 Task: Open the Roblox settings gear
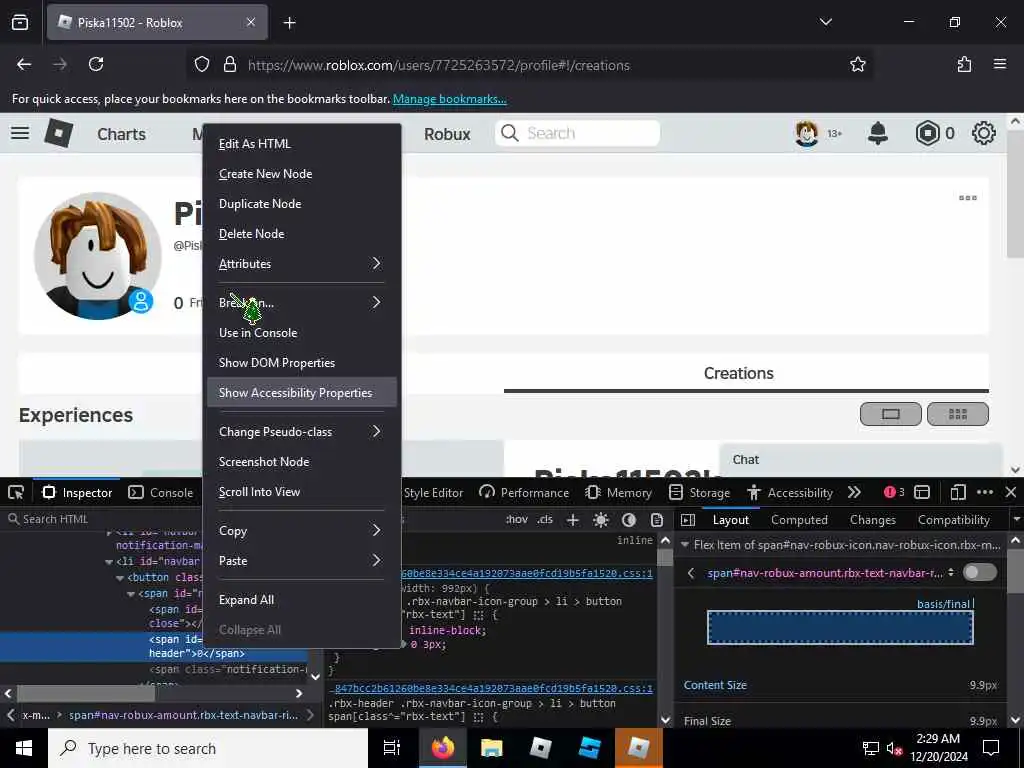[984, 133]
